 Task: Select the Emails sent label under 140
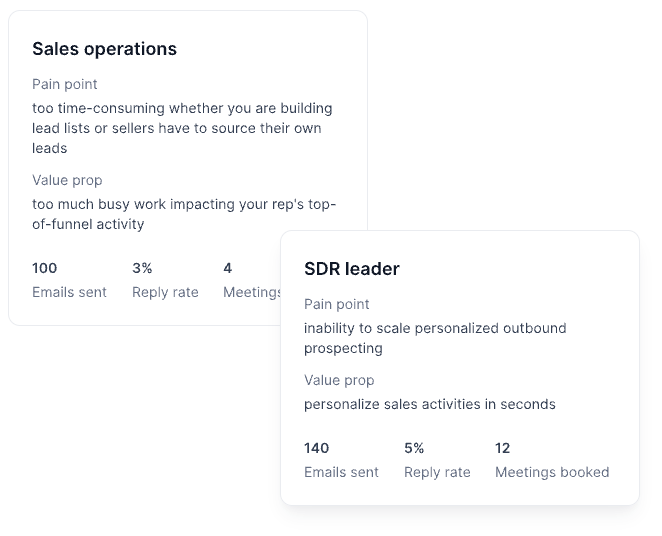point(341,472)
